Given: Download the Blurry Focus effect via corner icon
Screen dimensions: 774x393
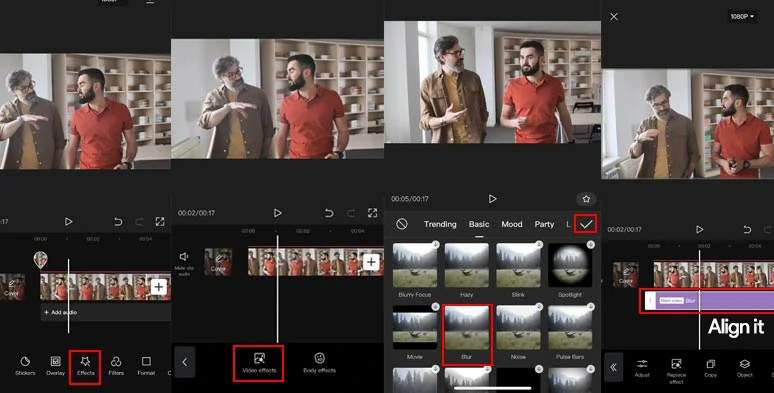Looking at the screenshot, I should [435, 245].
